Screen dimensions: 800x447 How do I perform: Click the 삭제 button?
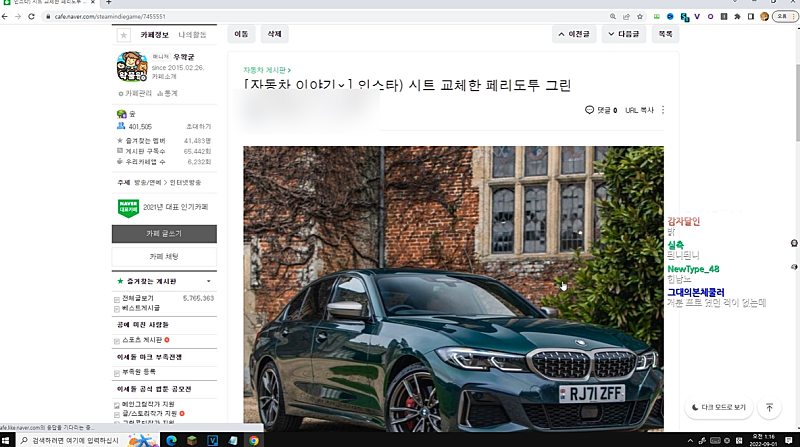coord(274,34)
